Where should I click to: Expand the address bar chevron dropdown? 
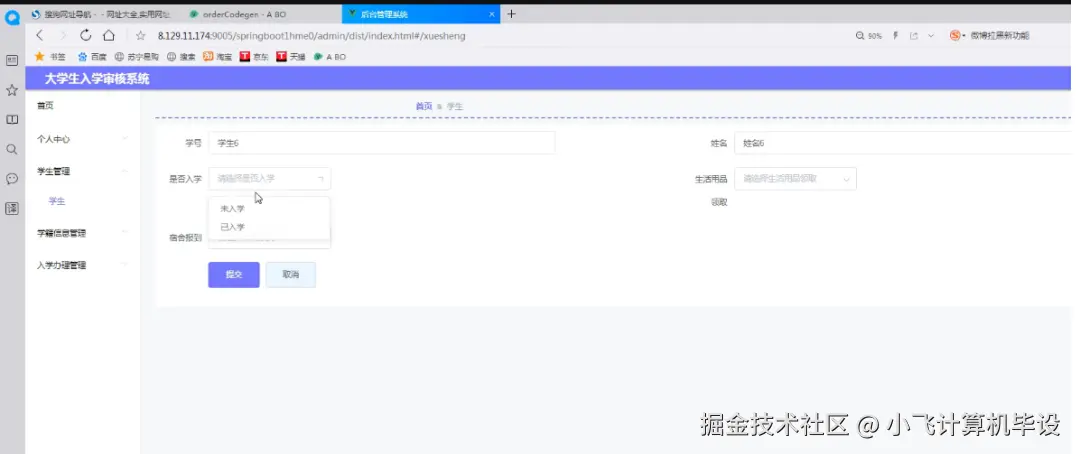click(x=931, y=36)
